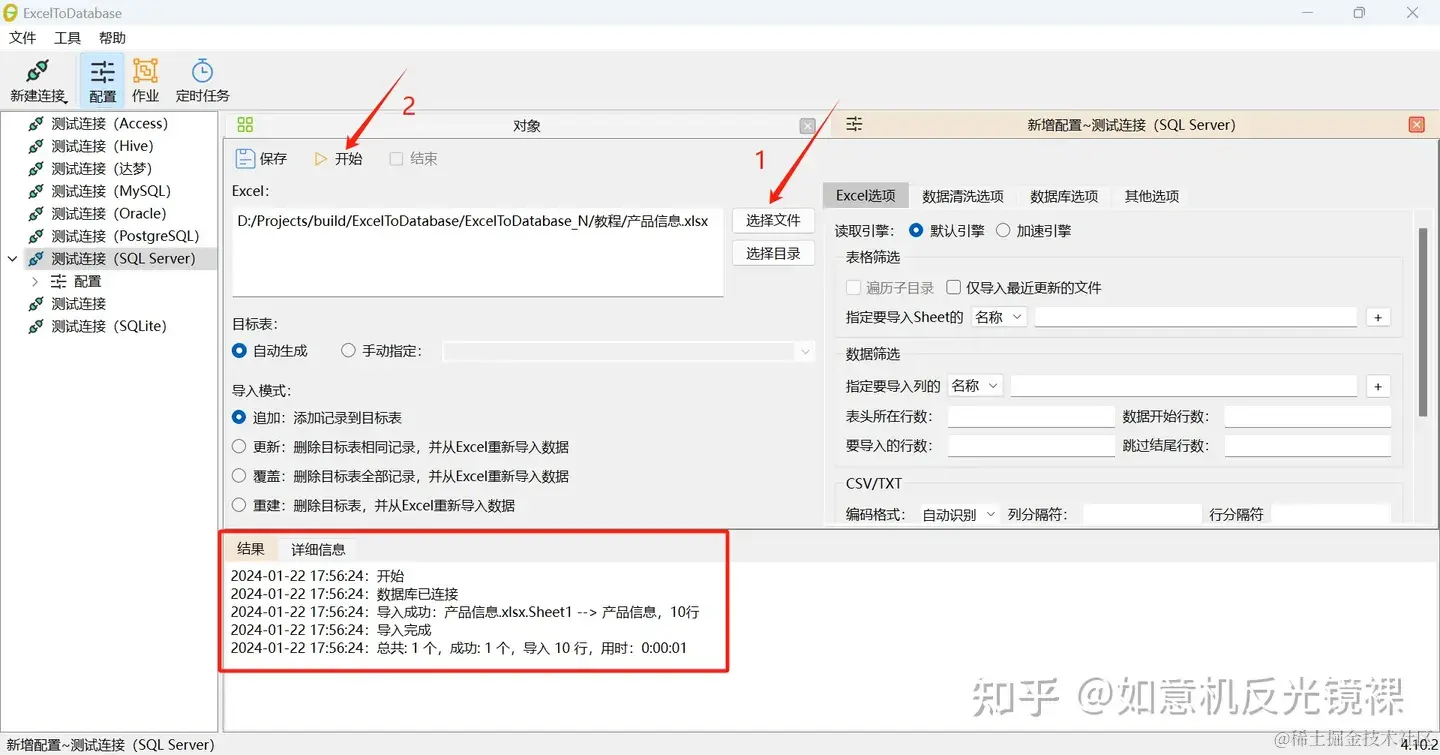Screen dimensions: 1440x755
Task: Select 测试连接 (SQL Server) in the tree
Action: 123,259
